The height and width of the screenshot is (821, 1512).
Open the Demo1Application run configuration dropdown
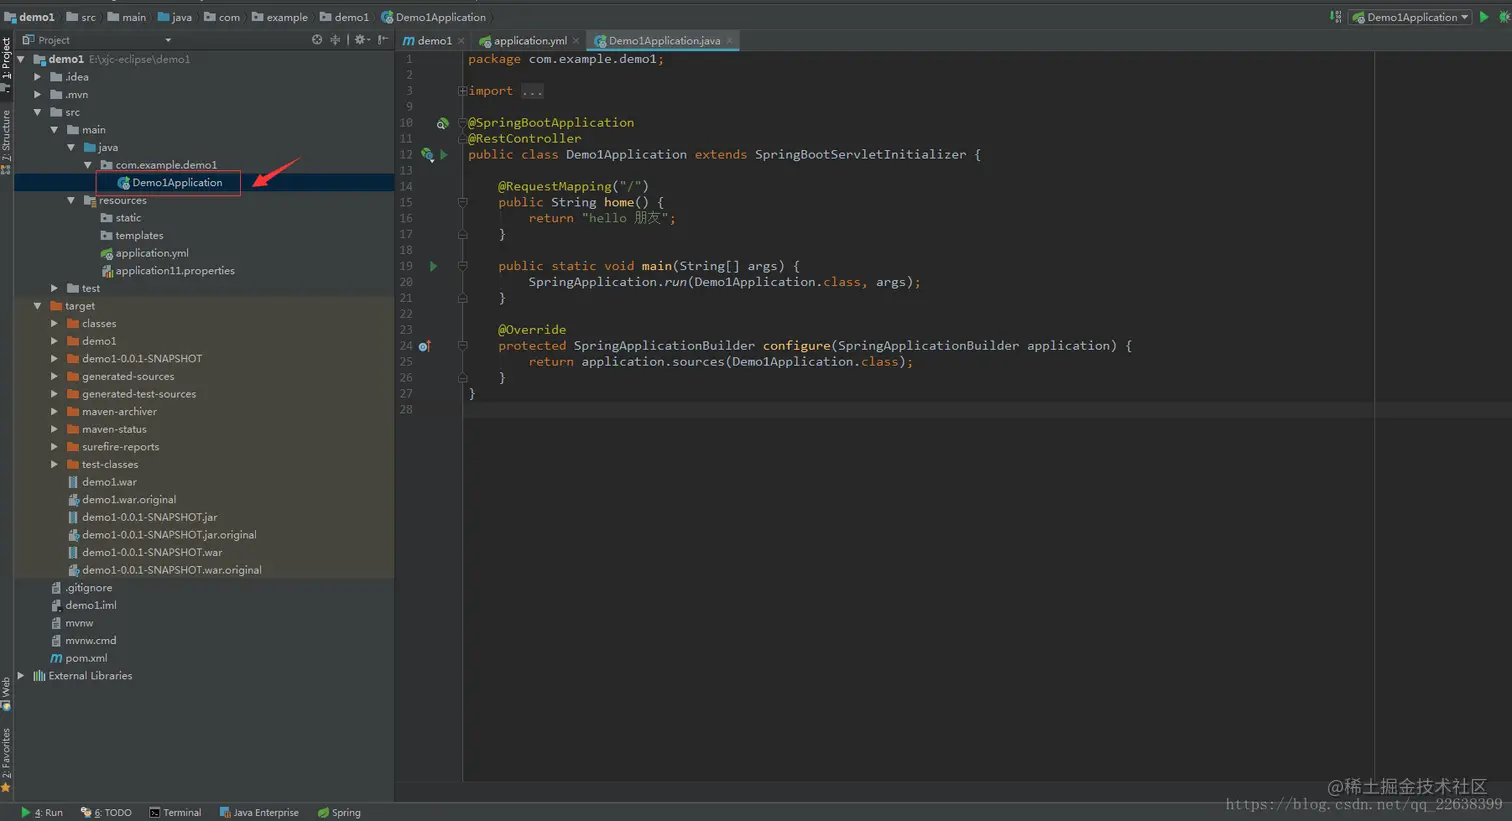(x=1411, y=17)
